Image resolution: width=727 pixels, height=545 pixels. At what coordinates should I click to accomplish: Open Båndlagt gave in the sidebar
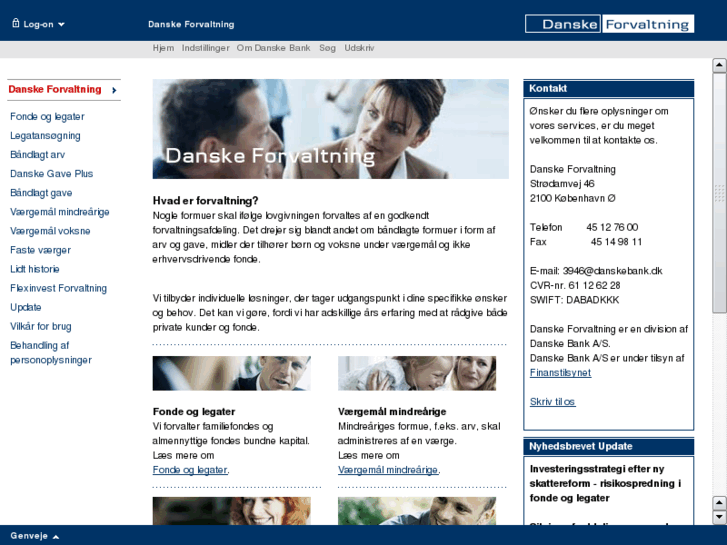tap(41, 192)
